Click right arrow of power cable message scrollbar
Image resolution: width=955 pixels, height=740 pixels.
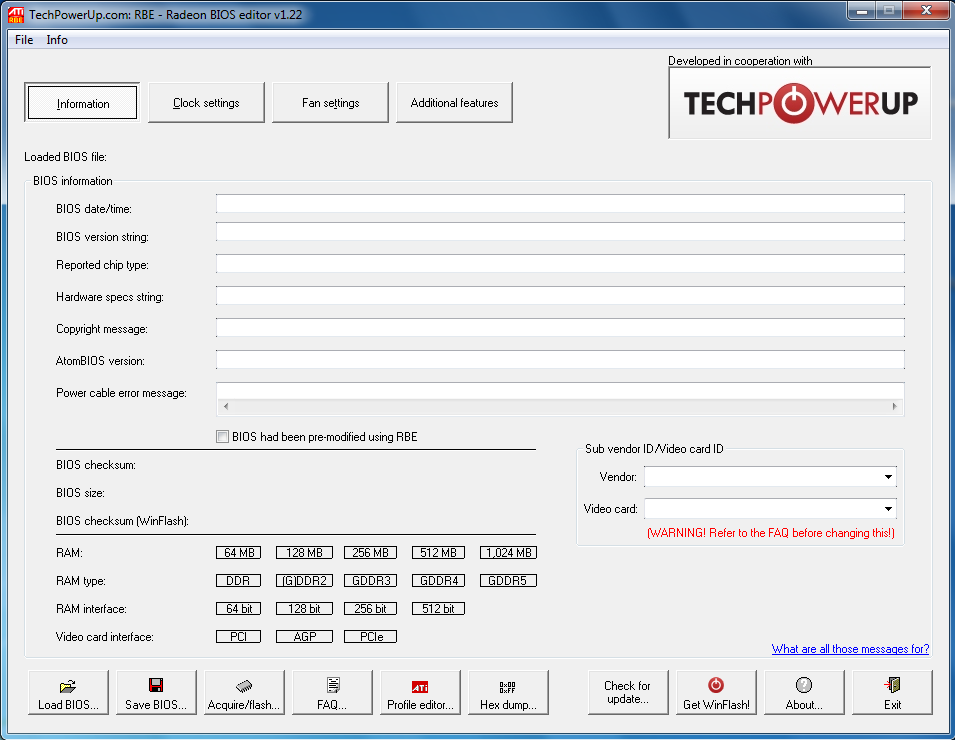[895, 406]
